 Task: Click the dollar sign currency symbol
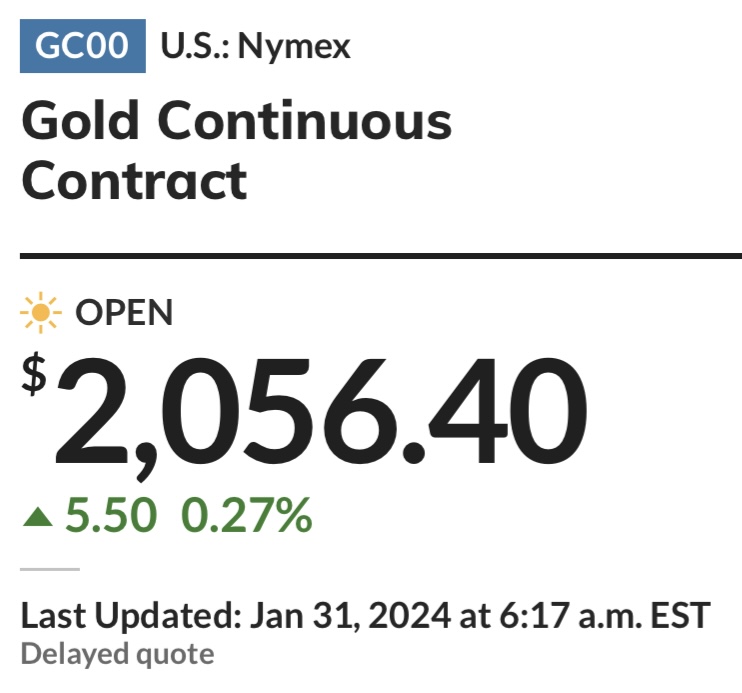tap(34, 374)
